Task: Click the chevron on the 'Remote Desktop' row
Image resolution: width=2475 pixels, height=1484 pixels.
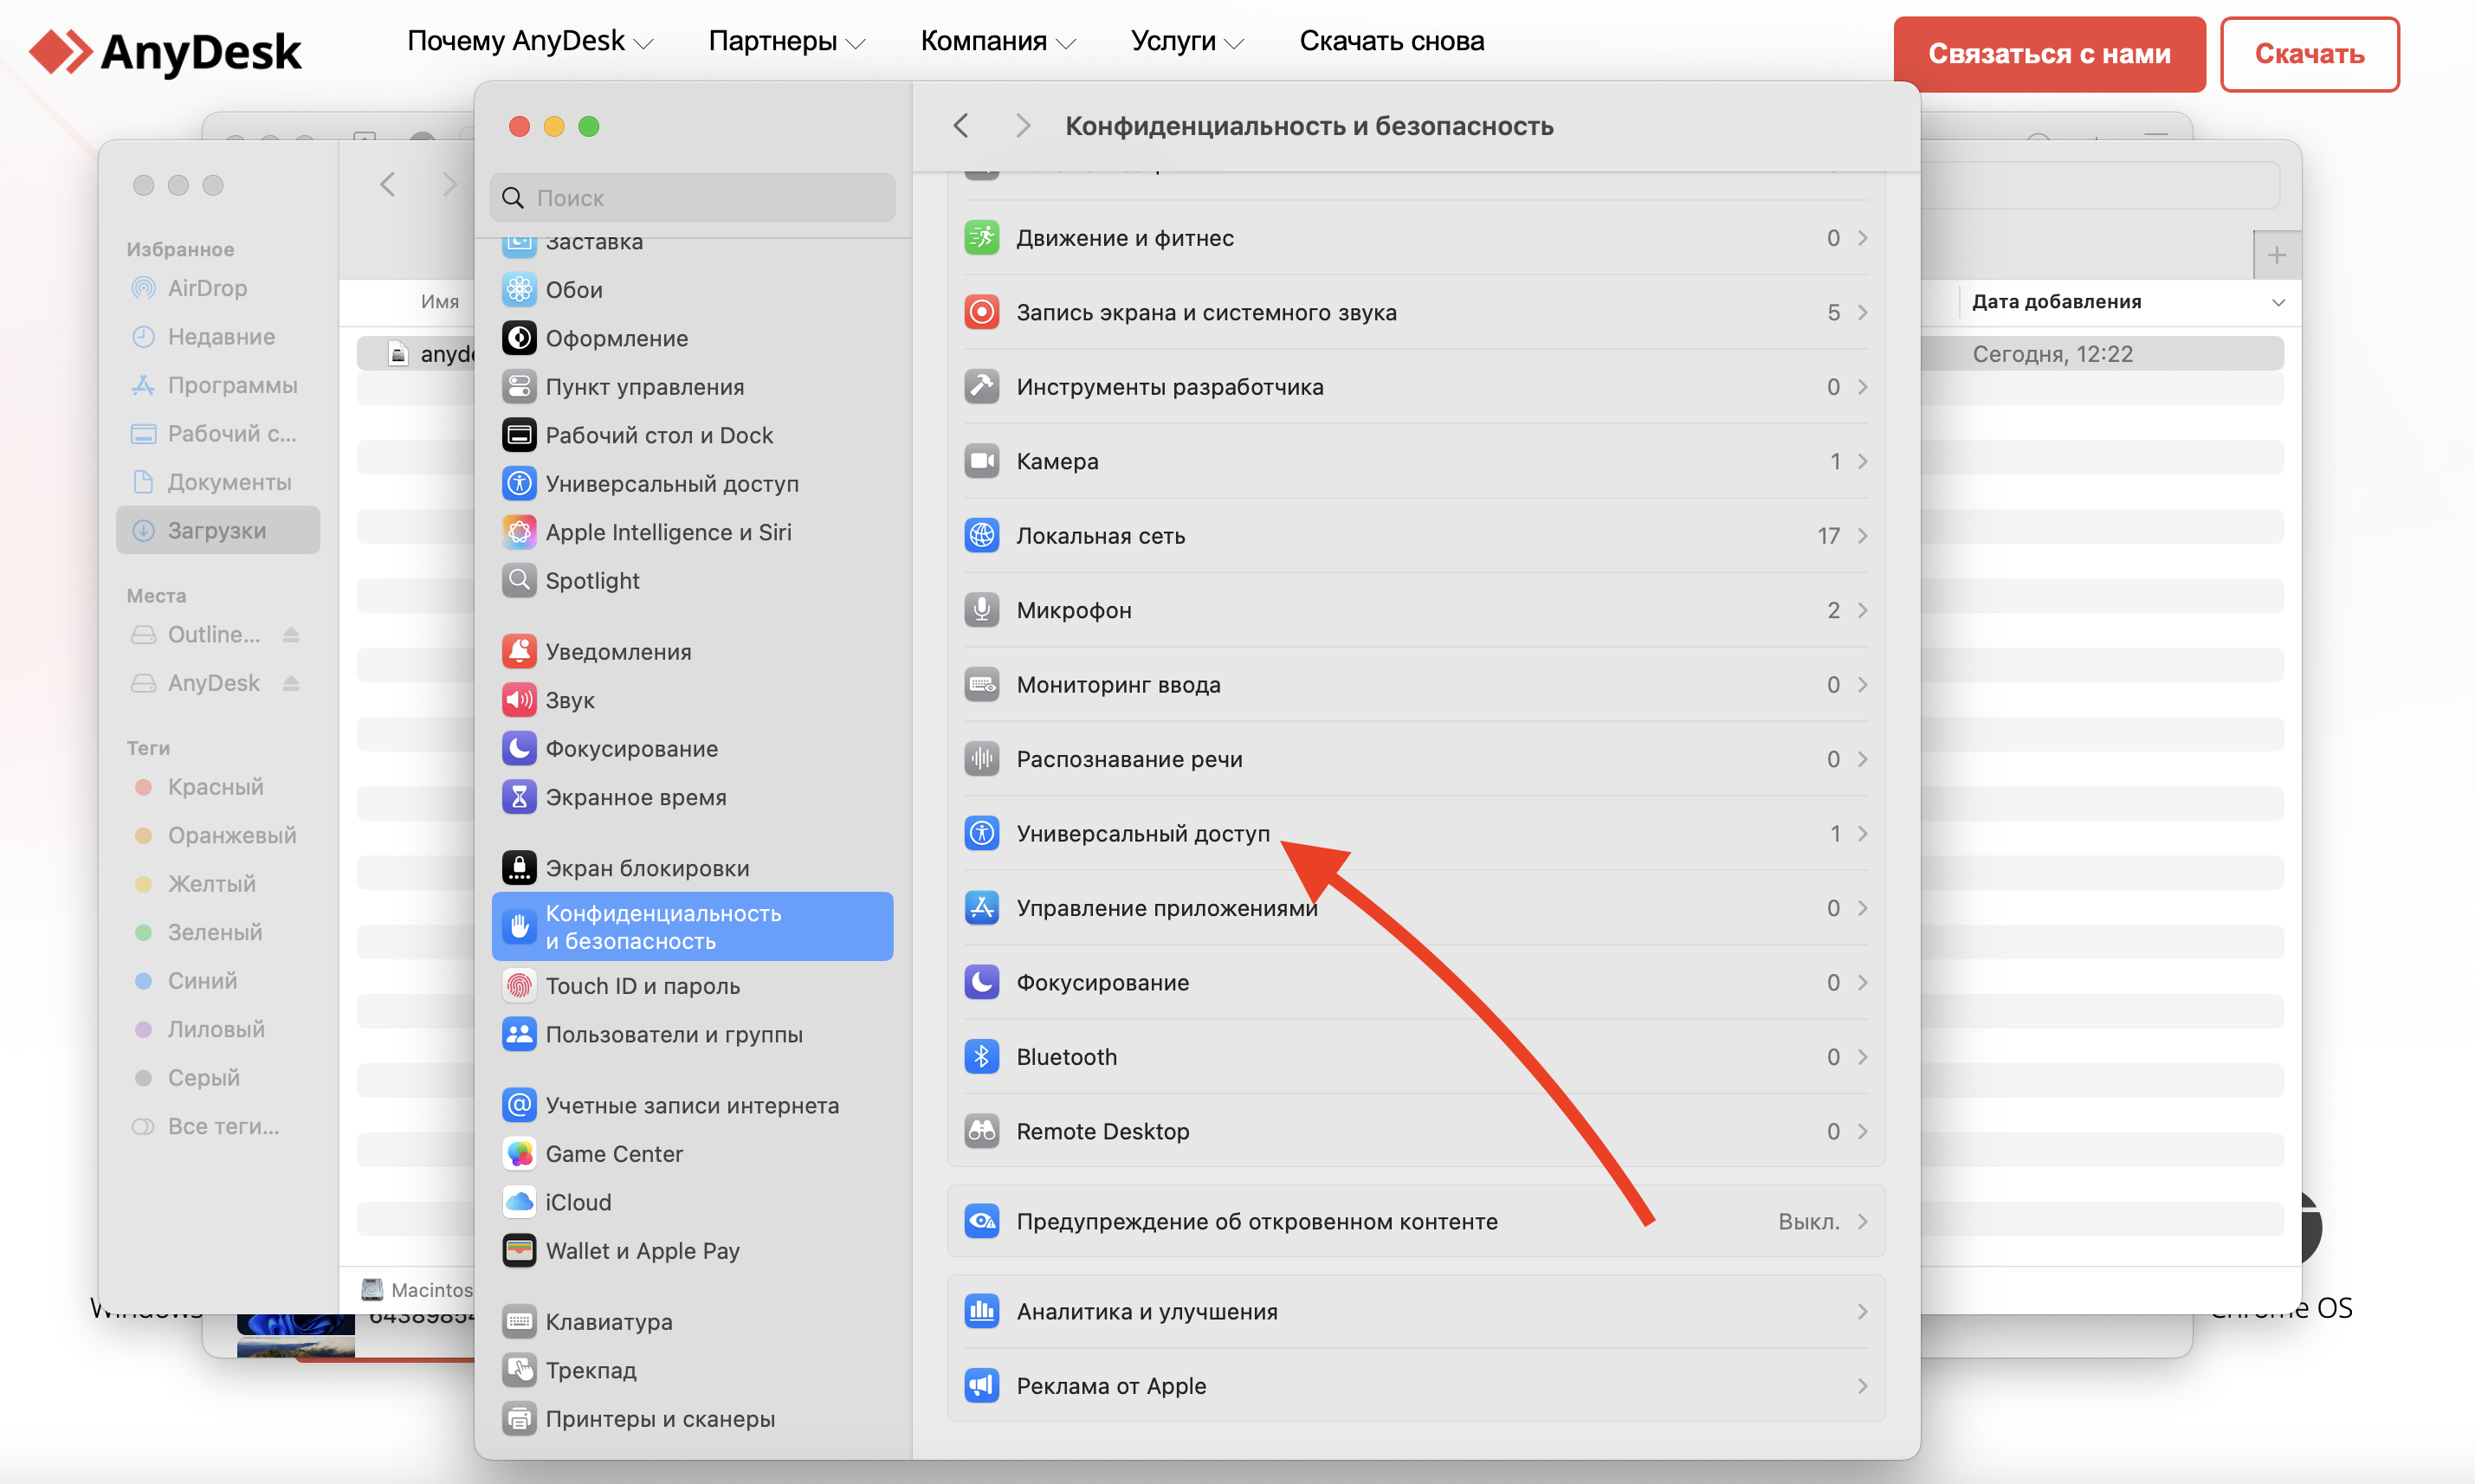Action: pos(1862,1131)
